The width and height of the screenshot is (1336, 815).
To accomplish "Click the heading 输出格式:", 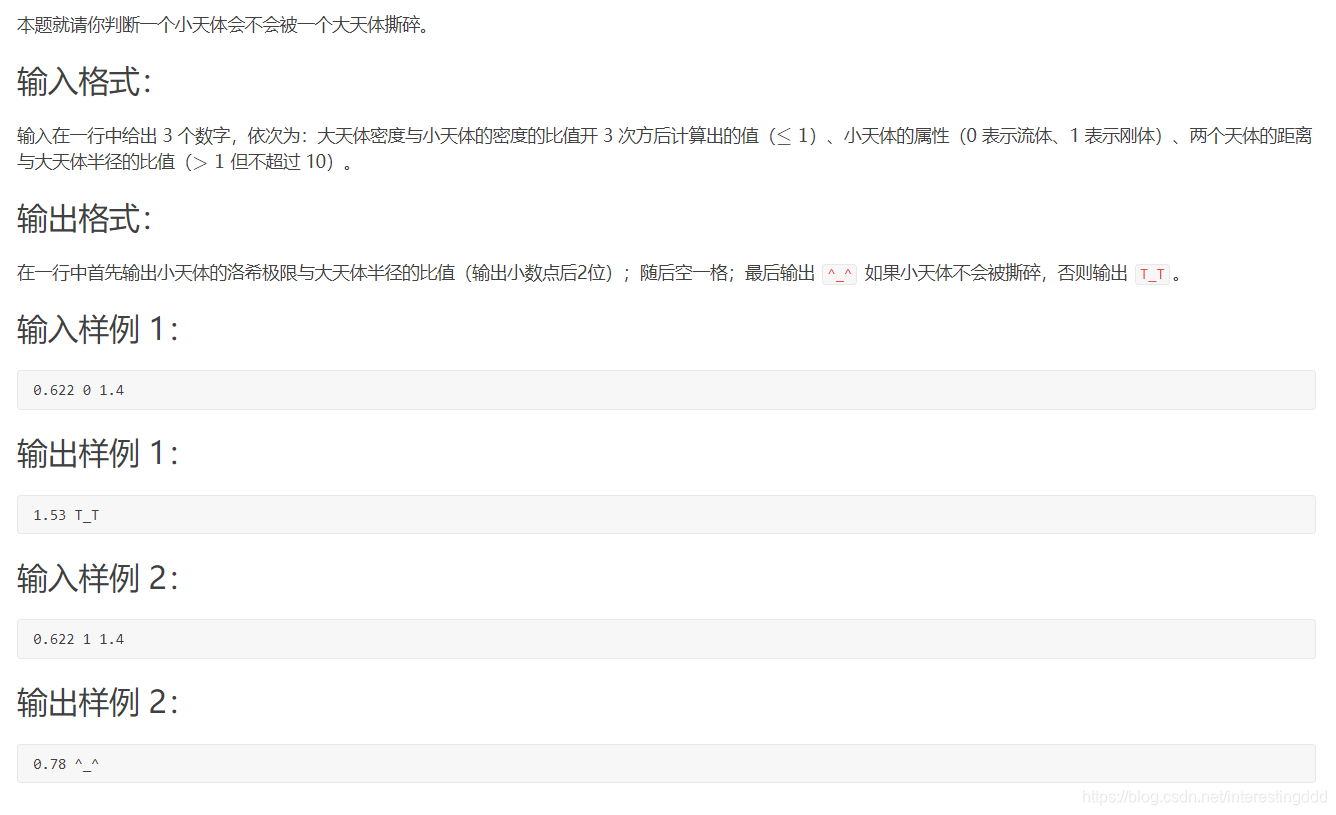I will pyautogui.click(x=85, y=219).
